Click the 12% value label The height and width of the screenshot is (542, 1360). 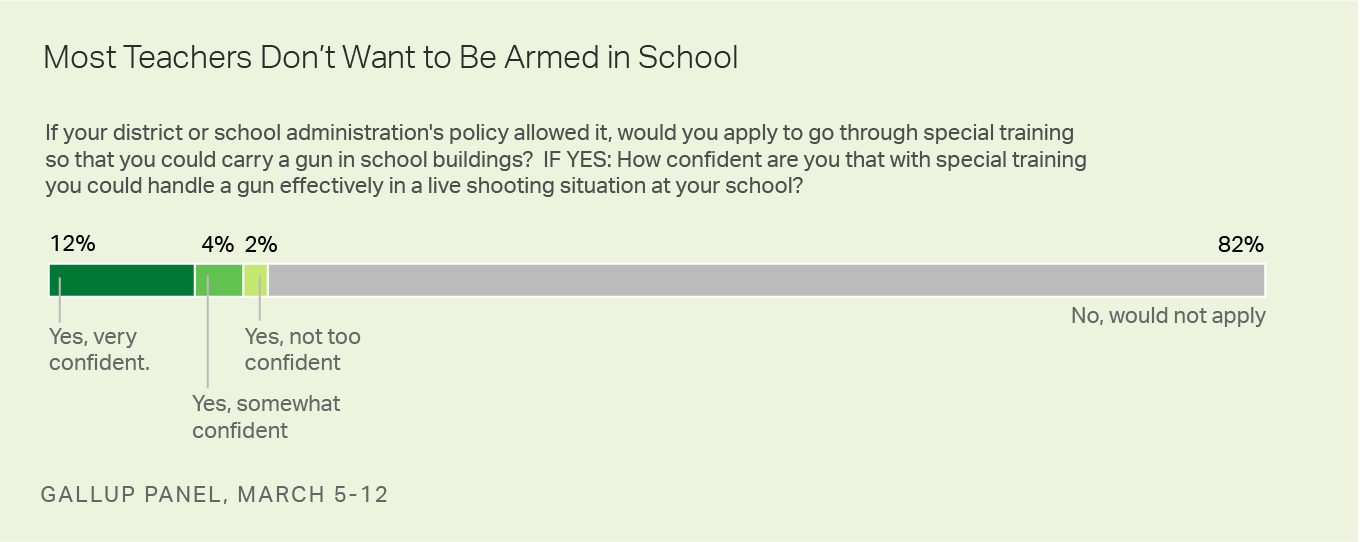pos(72,244)
